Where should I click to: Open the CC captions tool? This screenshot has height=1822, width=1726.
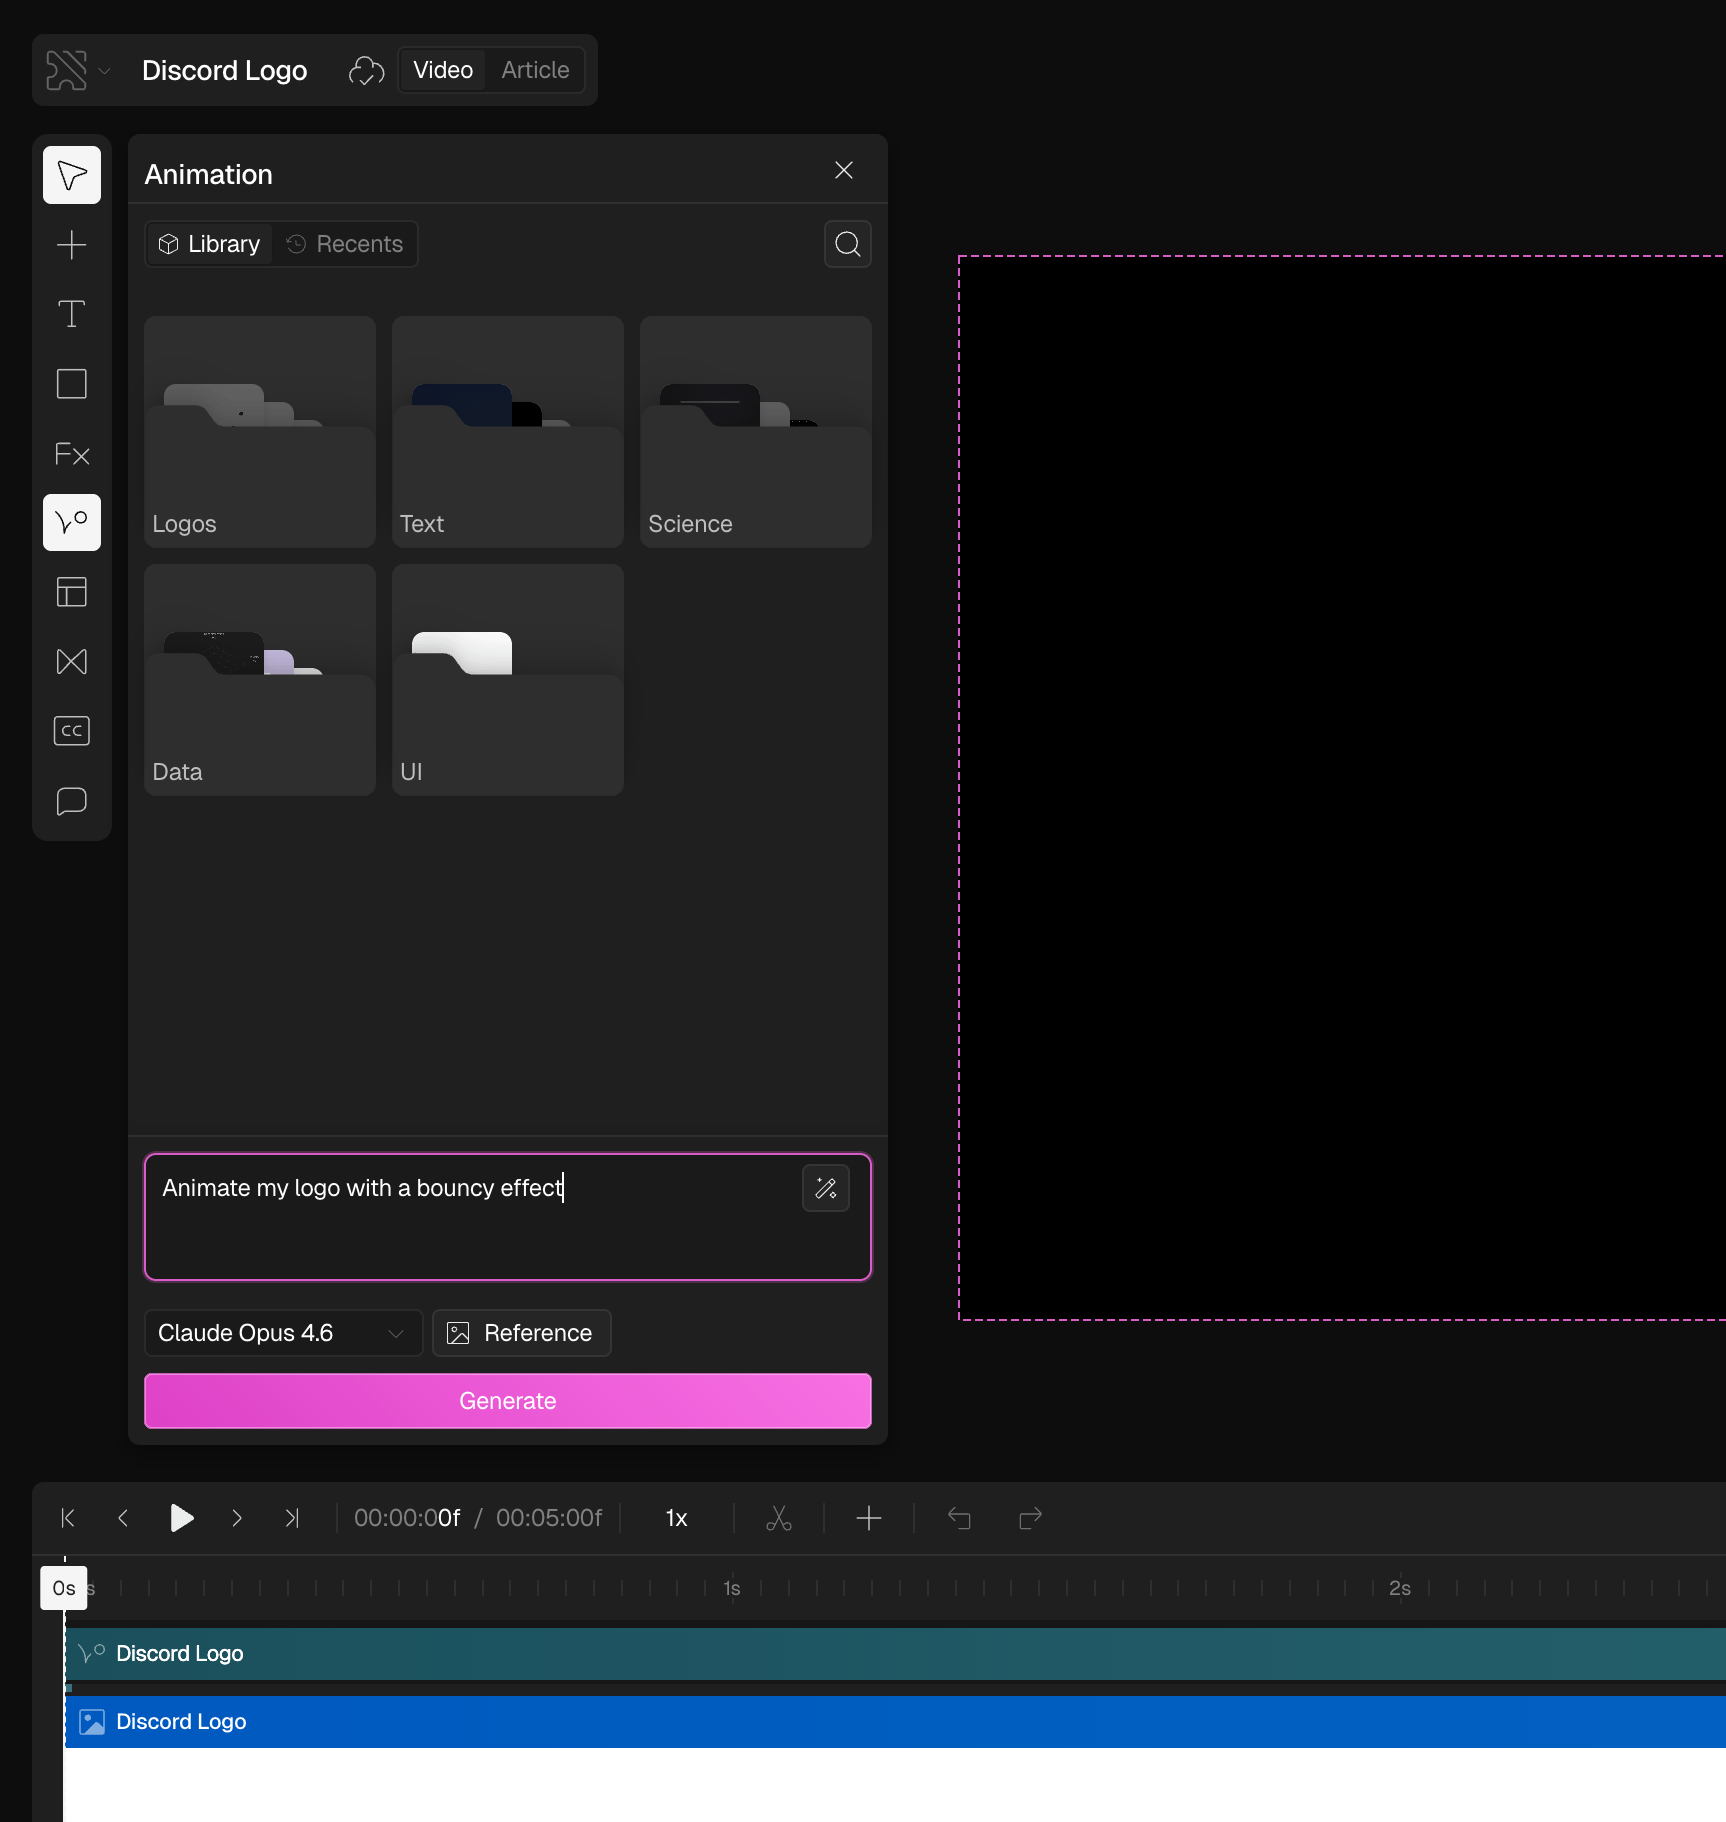click(x=72, y=731)
